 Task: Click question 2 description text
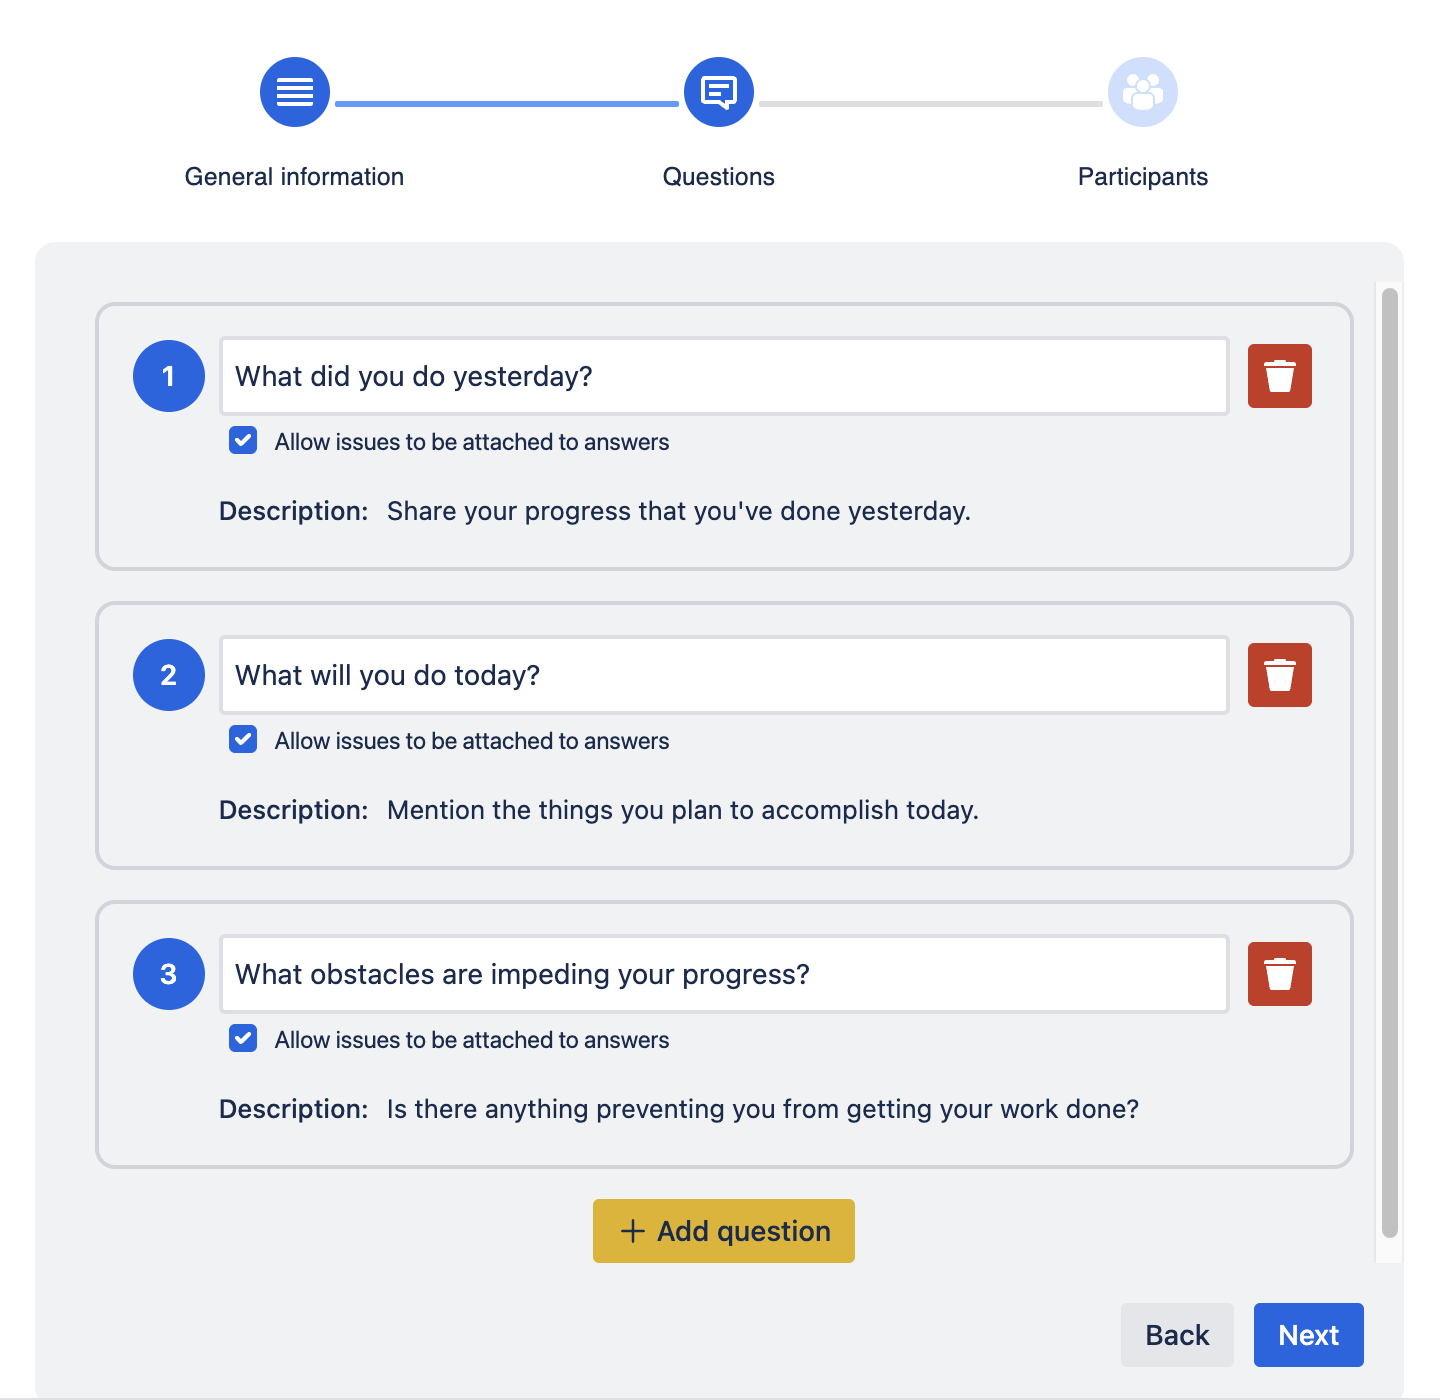(x=682, y=810)
